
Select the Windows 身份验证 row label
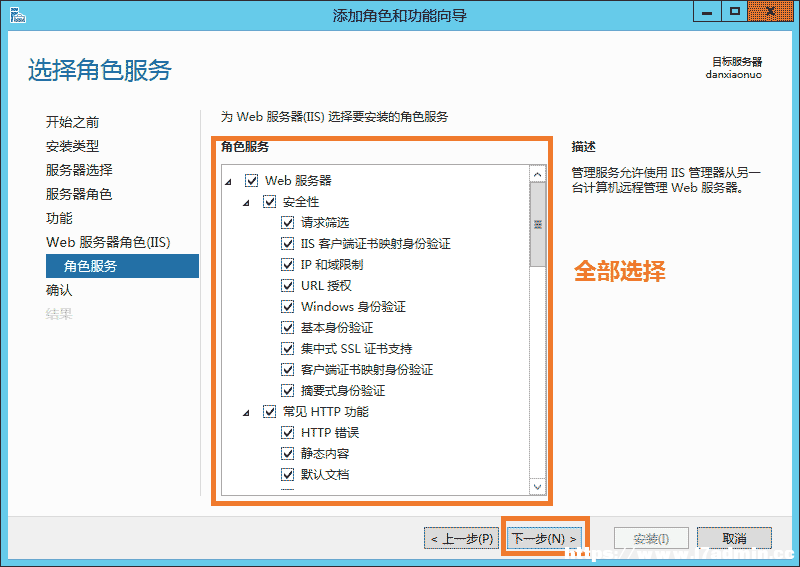[353, 306]
